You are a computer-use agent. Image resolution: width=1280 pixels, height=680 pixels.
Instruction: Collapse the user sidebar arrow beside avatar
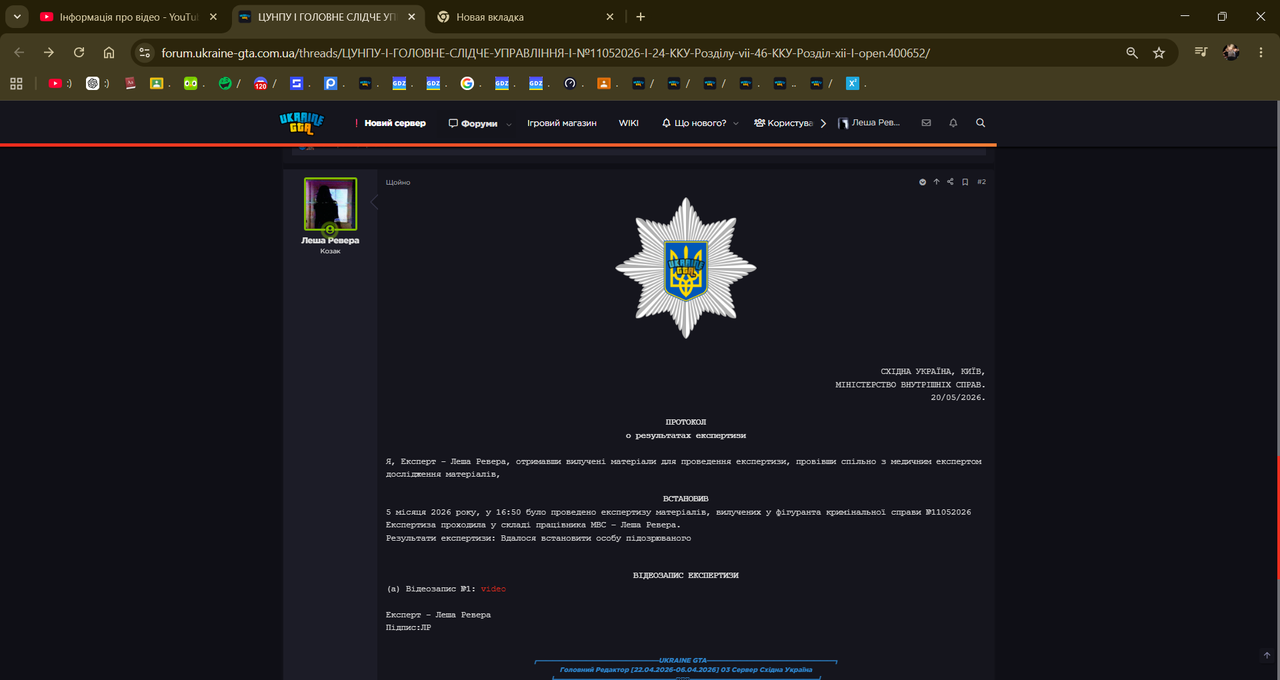click(373, 202)
